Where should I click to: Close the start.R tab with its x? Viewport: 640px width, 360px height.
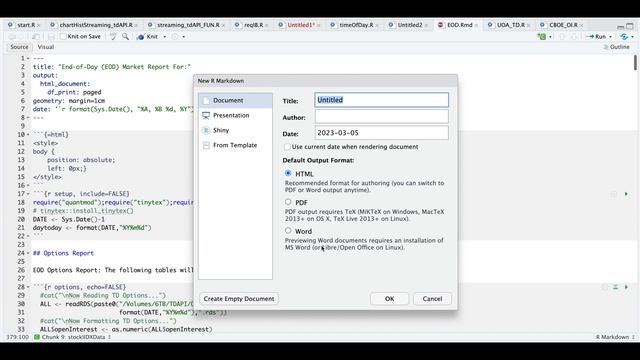click(39, 25)
